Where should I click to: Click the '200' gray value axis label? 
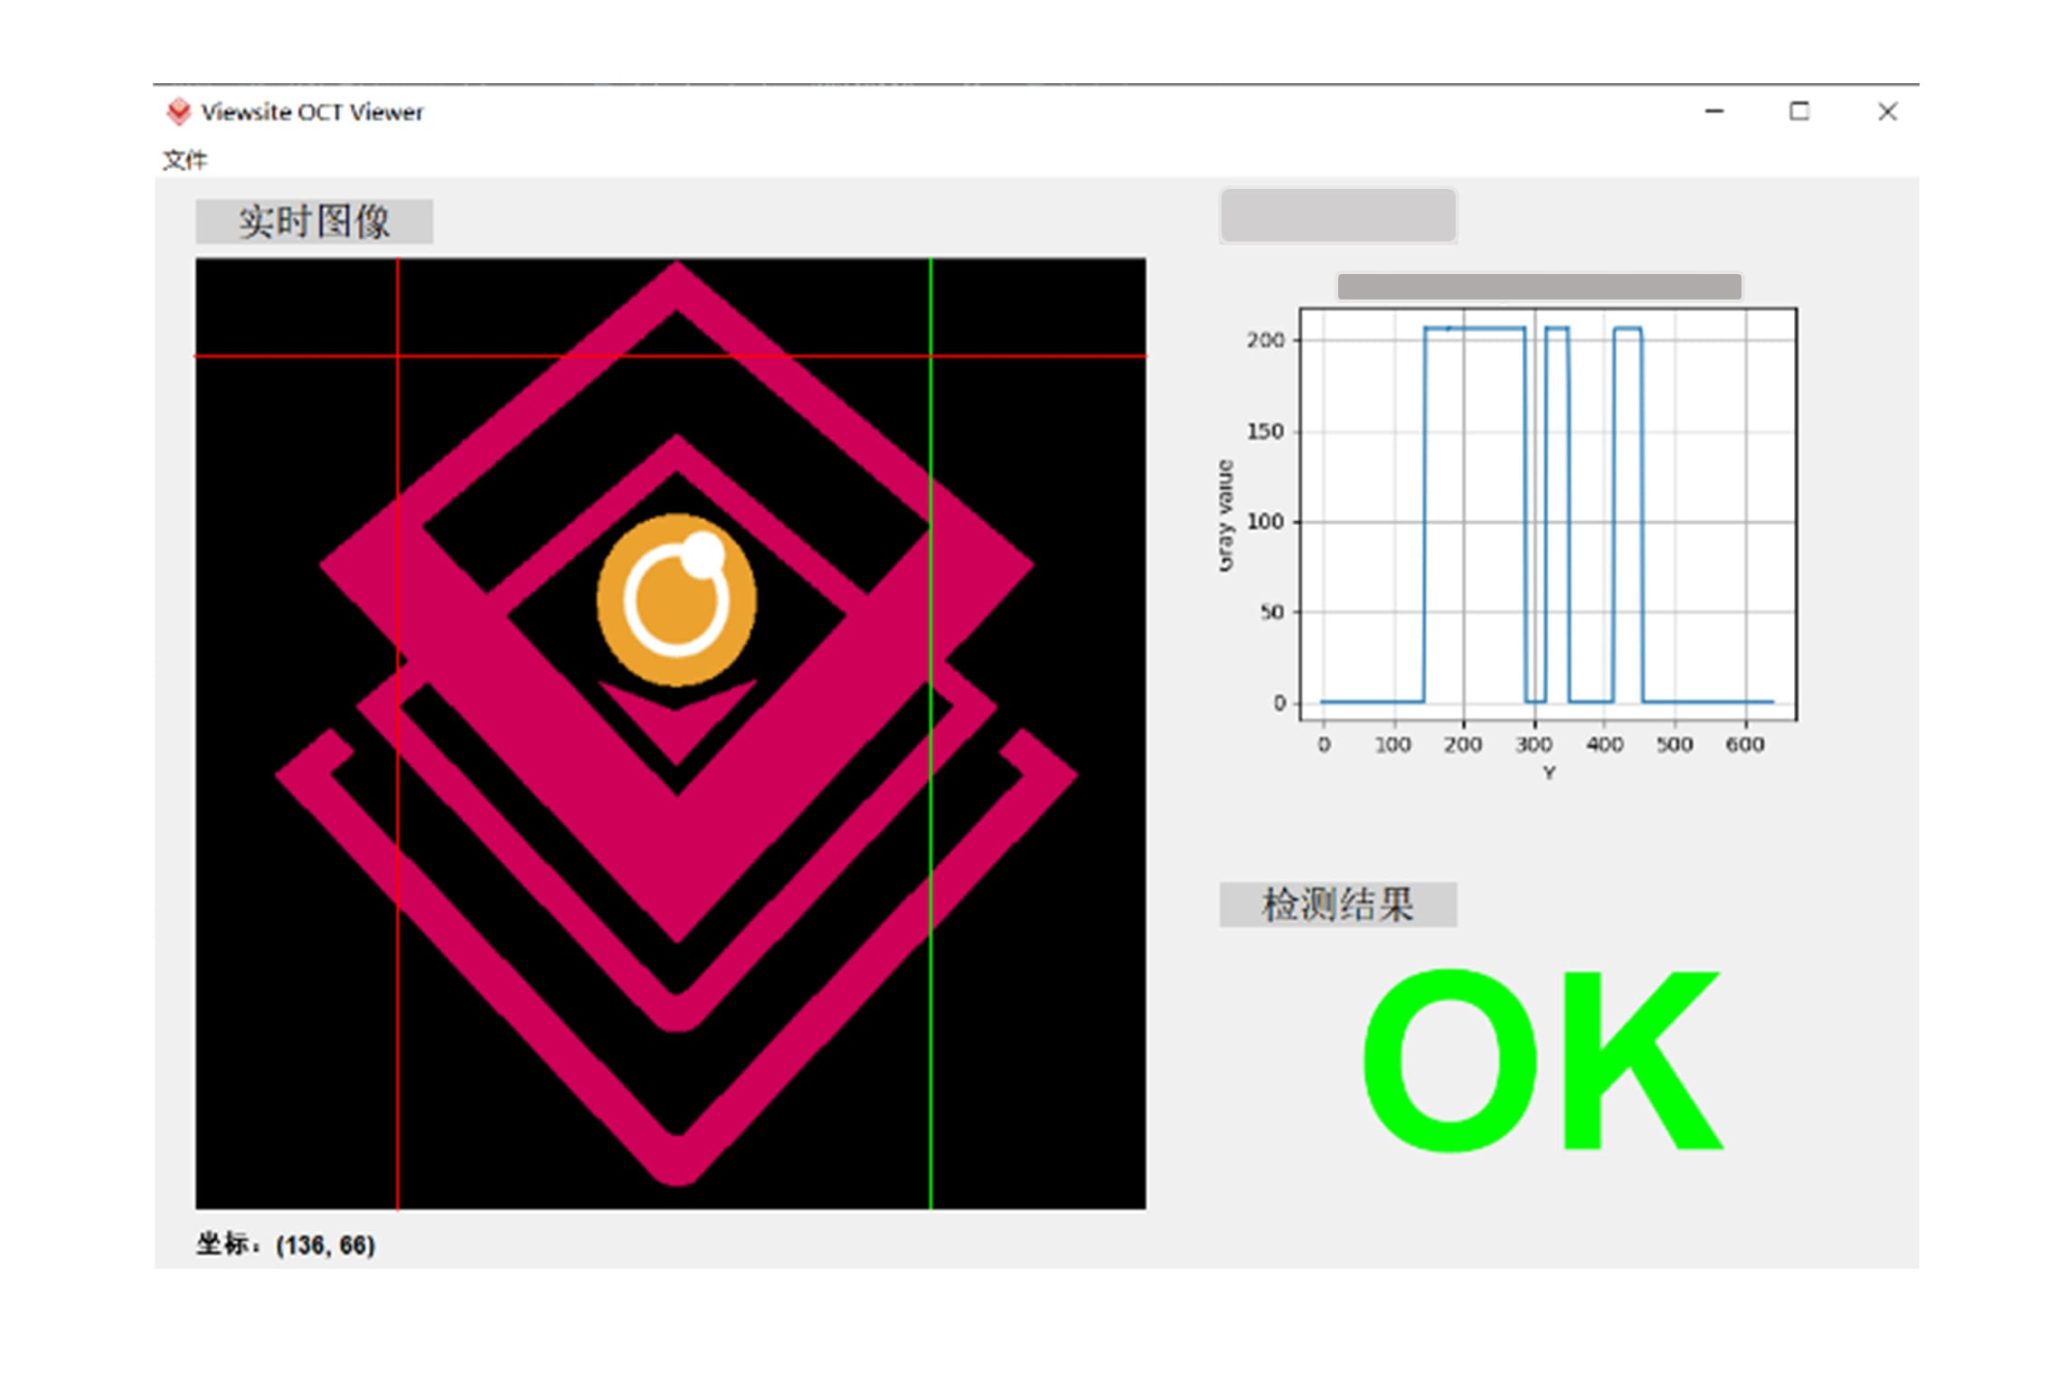point(1265,340)
